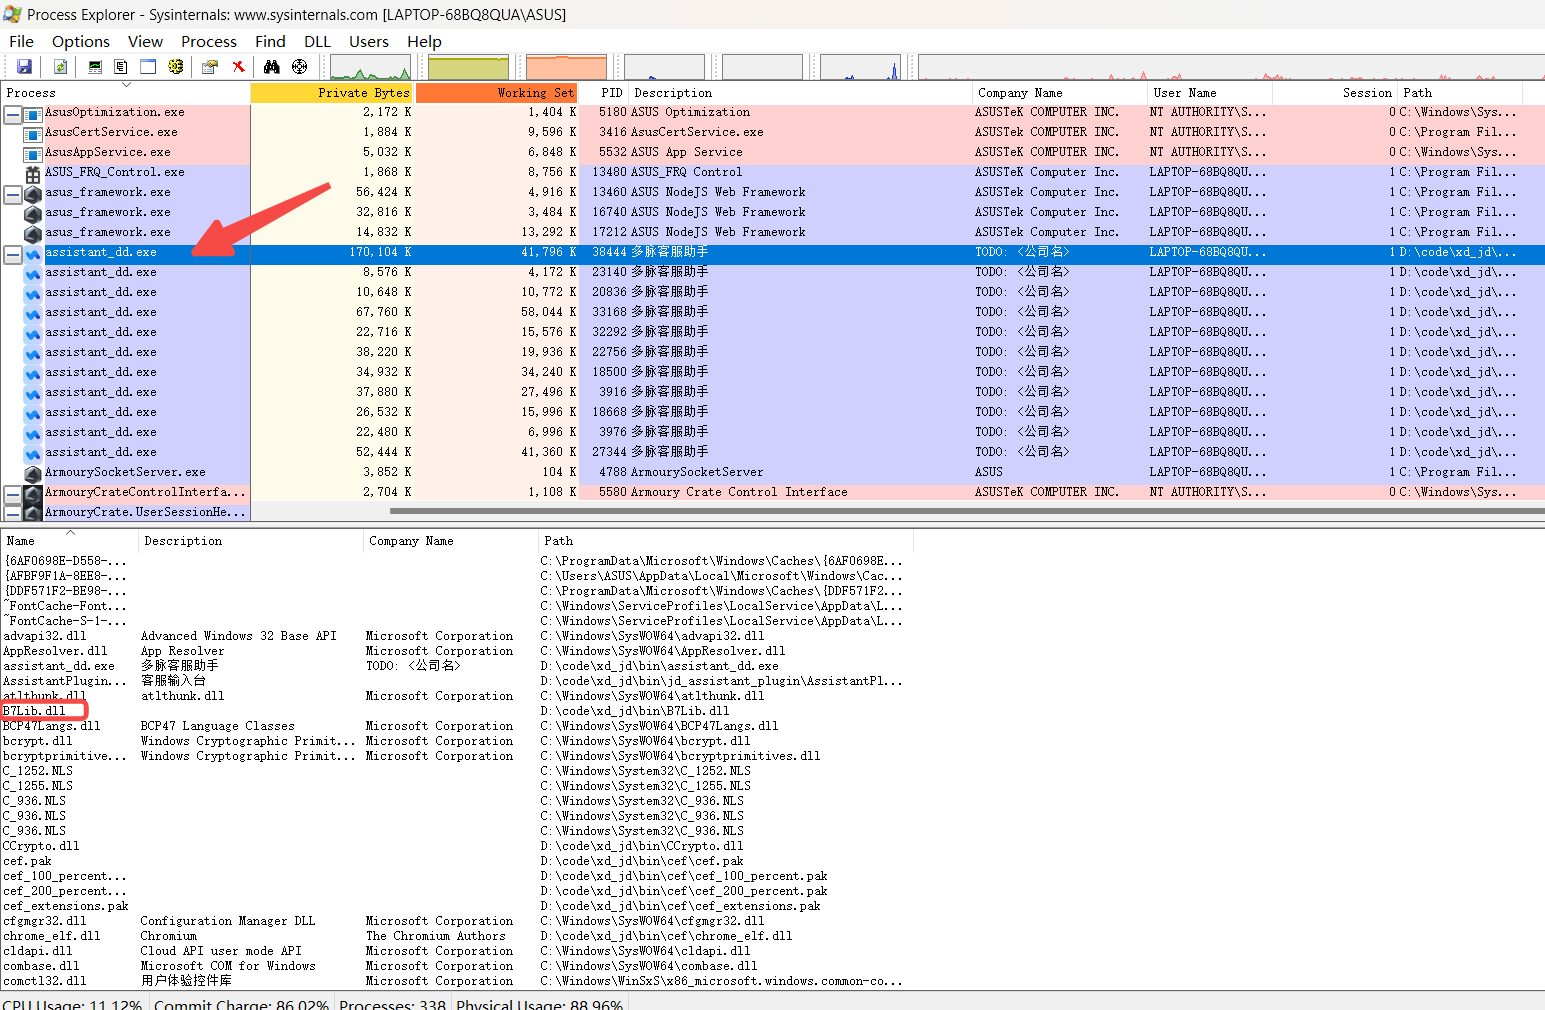This screenshot has width=1545, height=1010.
Task: Click the View DLLs/Handles gear toolbar icon
Action: click(176, 66)
